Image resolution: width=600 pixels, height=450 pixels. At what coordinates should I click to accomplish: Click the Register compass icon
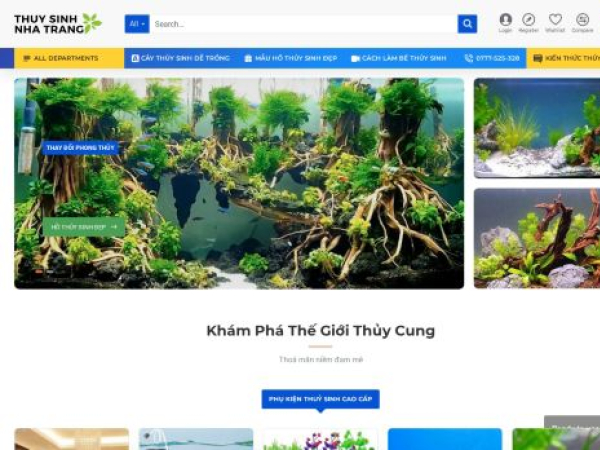528,20
